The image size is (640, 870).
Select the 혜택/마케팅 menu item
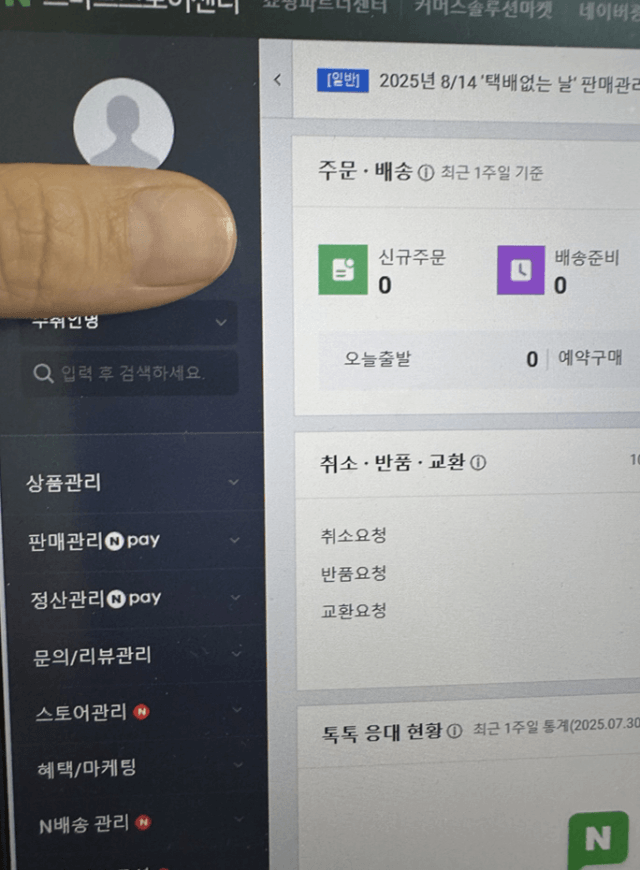87,768
